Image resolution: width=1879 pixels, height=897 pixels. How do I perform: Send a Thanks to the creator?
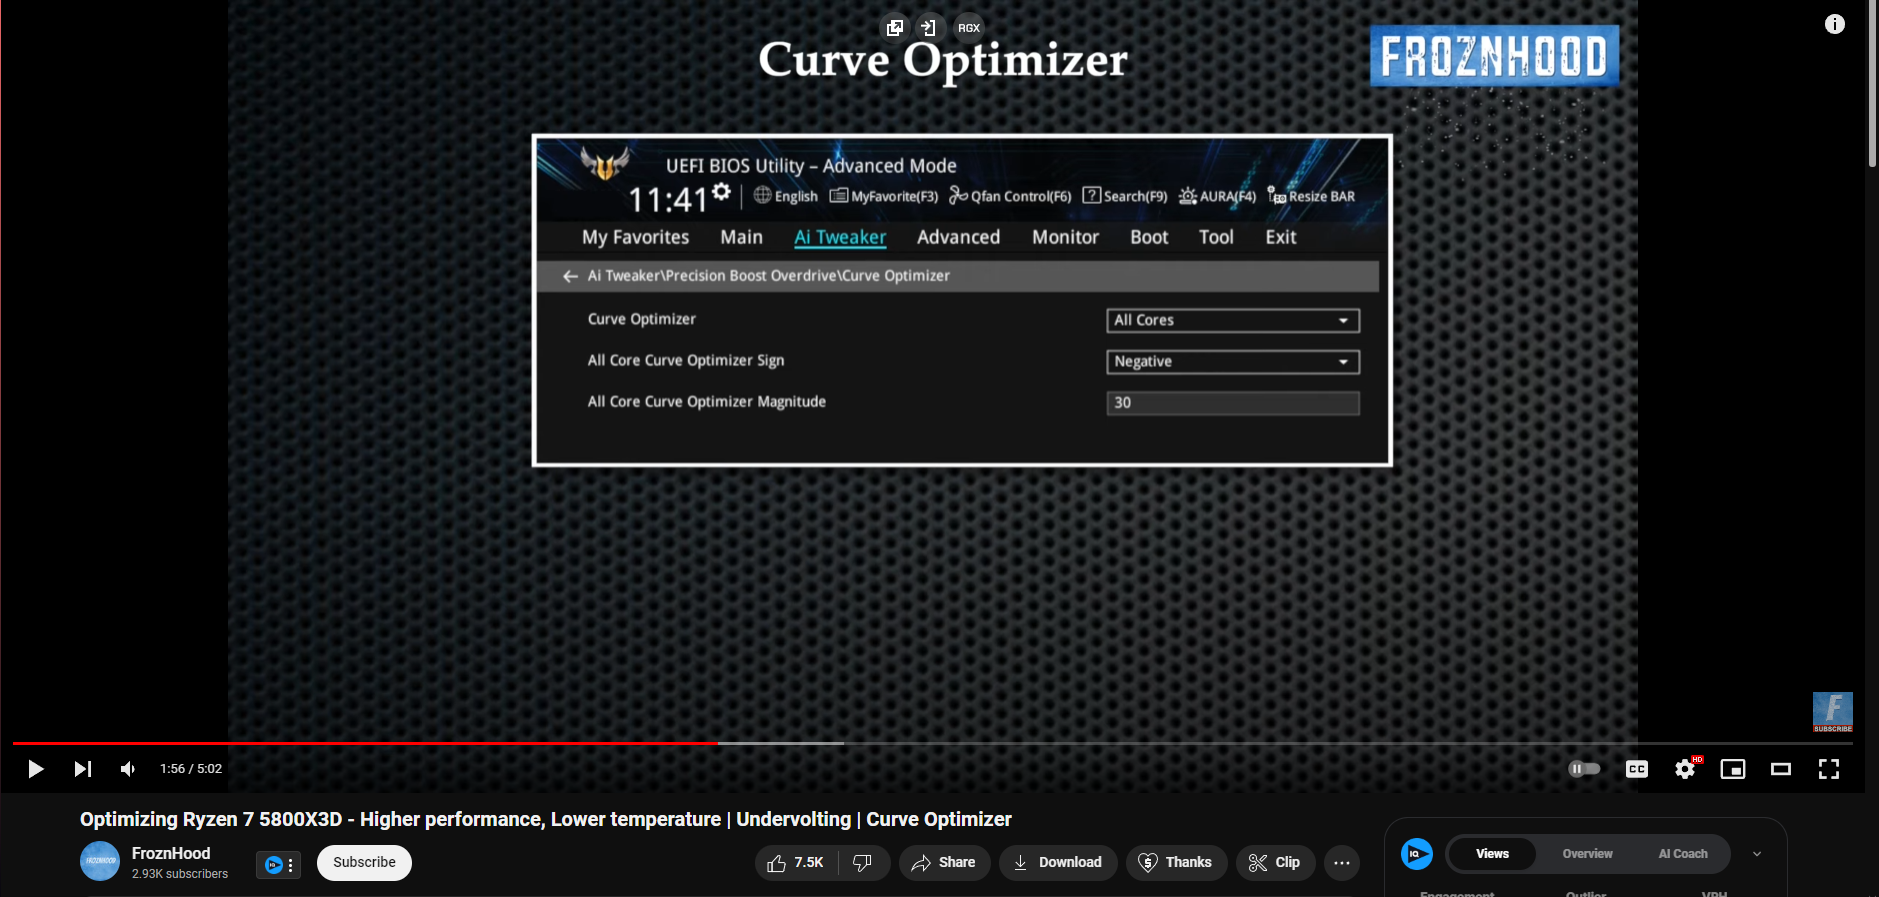pyautogui.click(x=1176, y=863)
